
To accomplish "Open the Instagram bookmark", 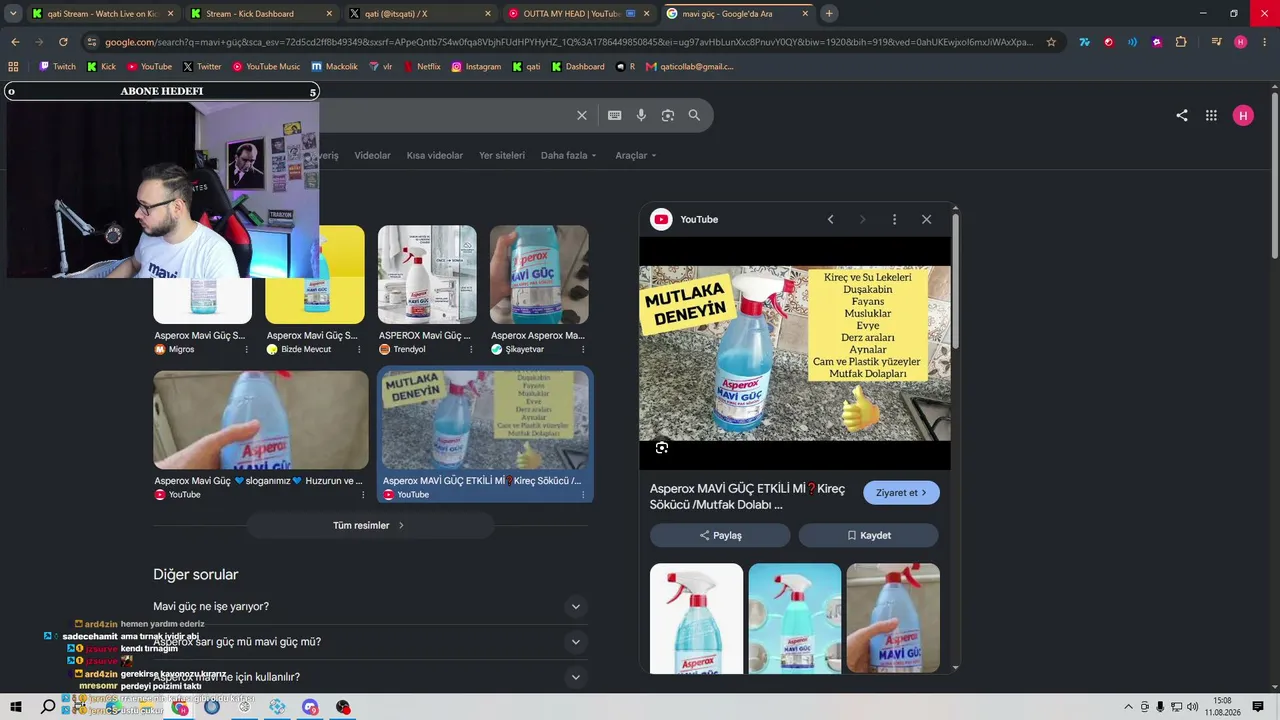I will point(476,67).
